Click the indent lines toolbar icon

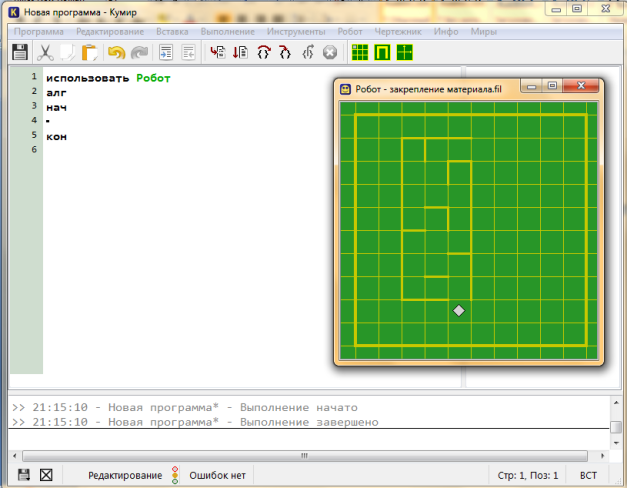click(166, 52)
